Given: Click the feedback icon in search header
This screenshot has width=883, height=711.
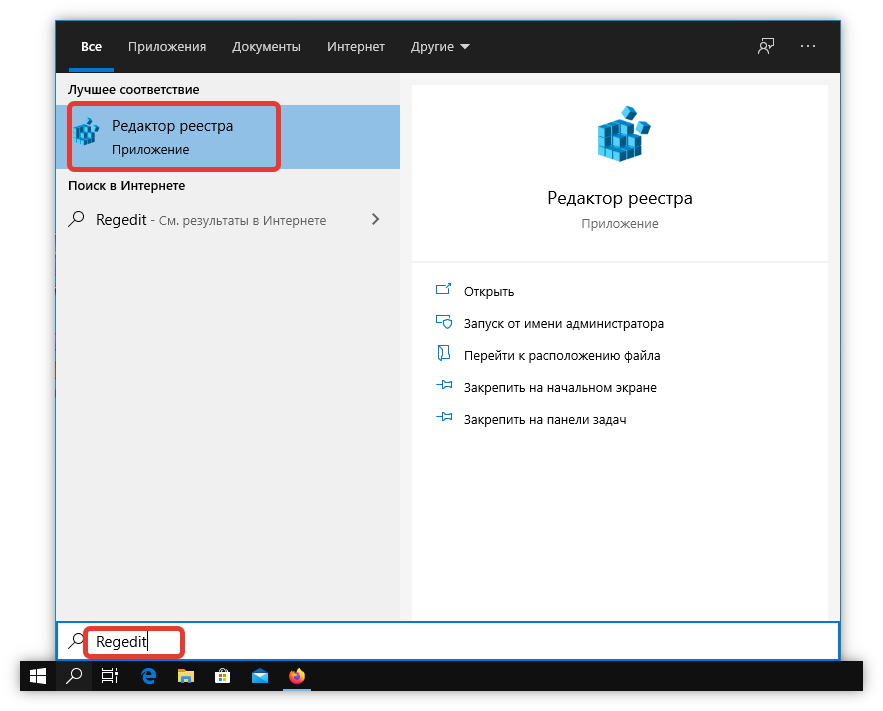Looking at the screenshot, I should click(766, 47).
